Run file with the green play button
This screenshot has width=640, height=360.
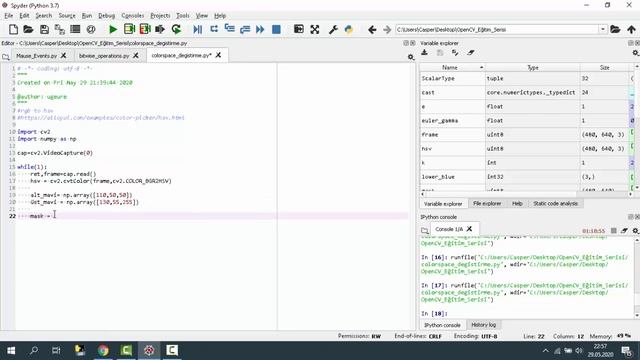click(113, 29)
